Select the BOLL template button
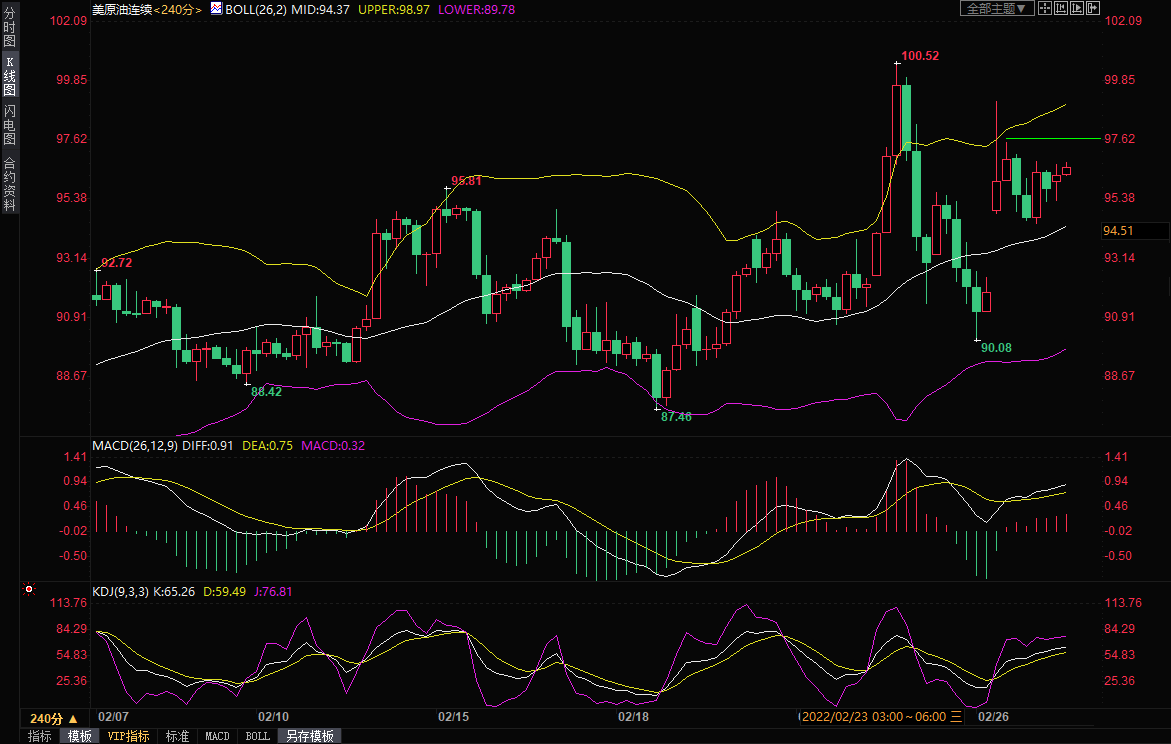1171x744 pixels. coord(257,736)
